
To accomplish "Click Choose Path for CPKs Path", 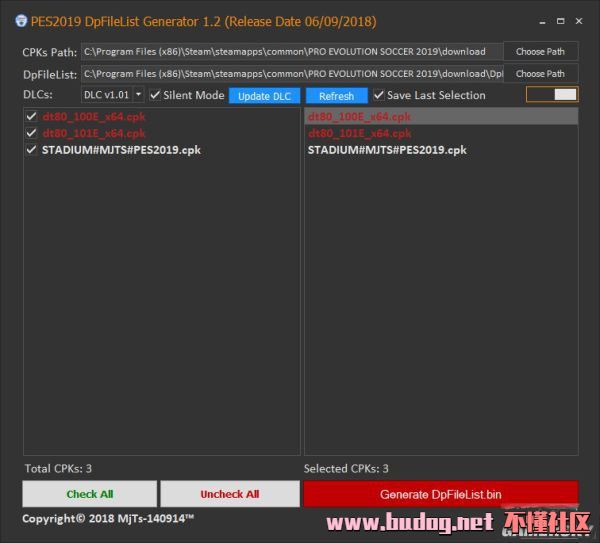I will pos(540,52).
